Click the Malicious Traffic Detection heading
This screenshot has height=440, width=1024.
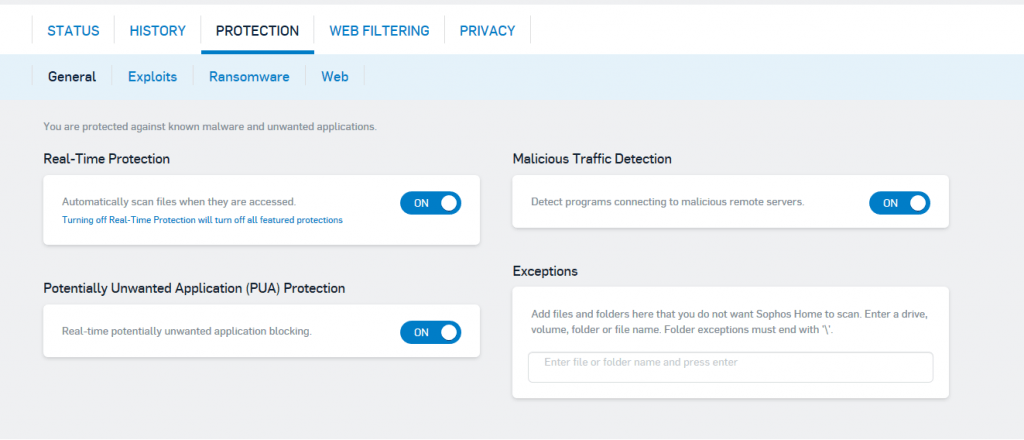click(x=592, y=159)
